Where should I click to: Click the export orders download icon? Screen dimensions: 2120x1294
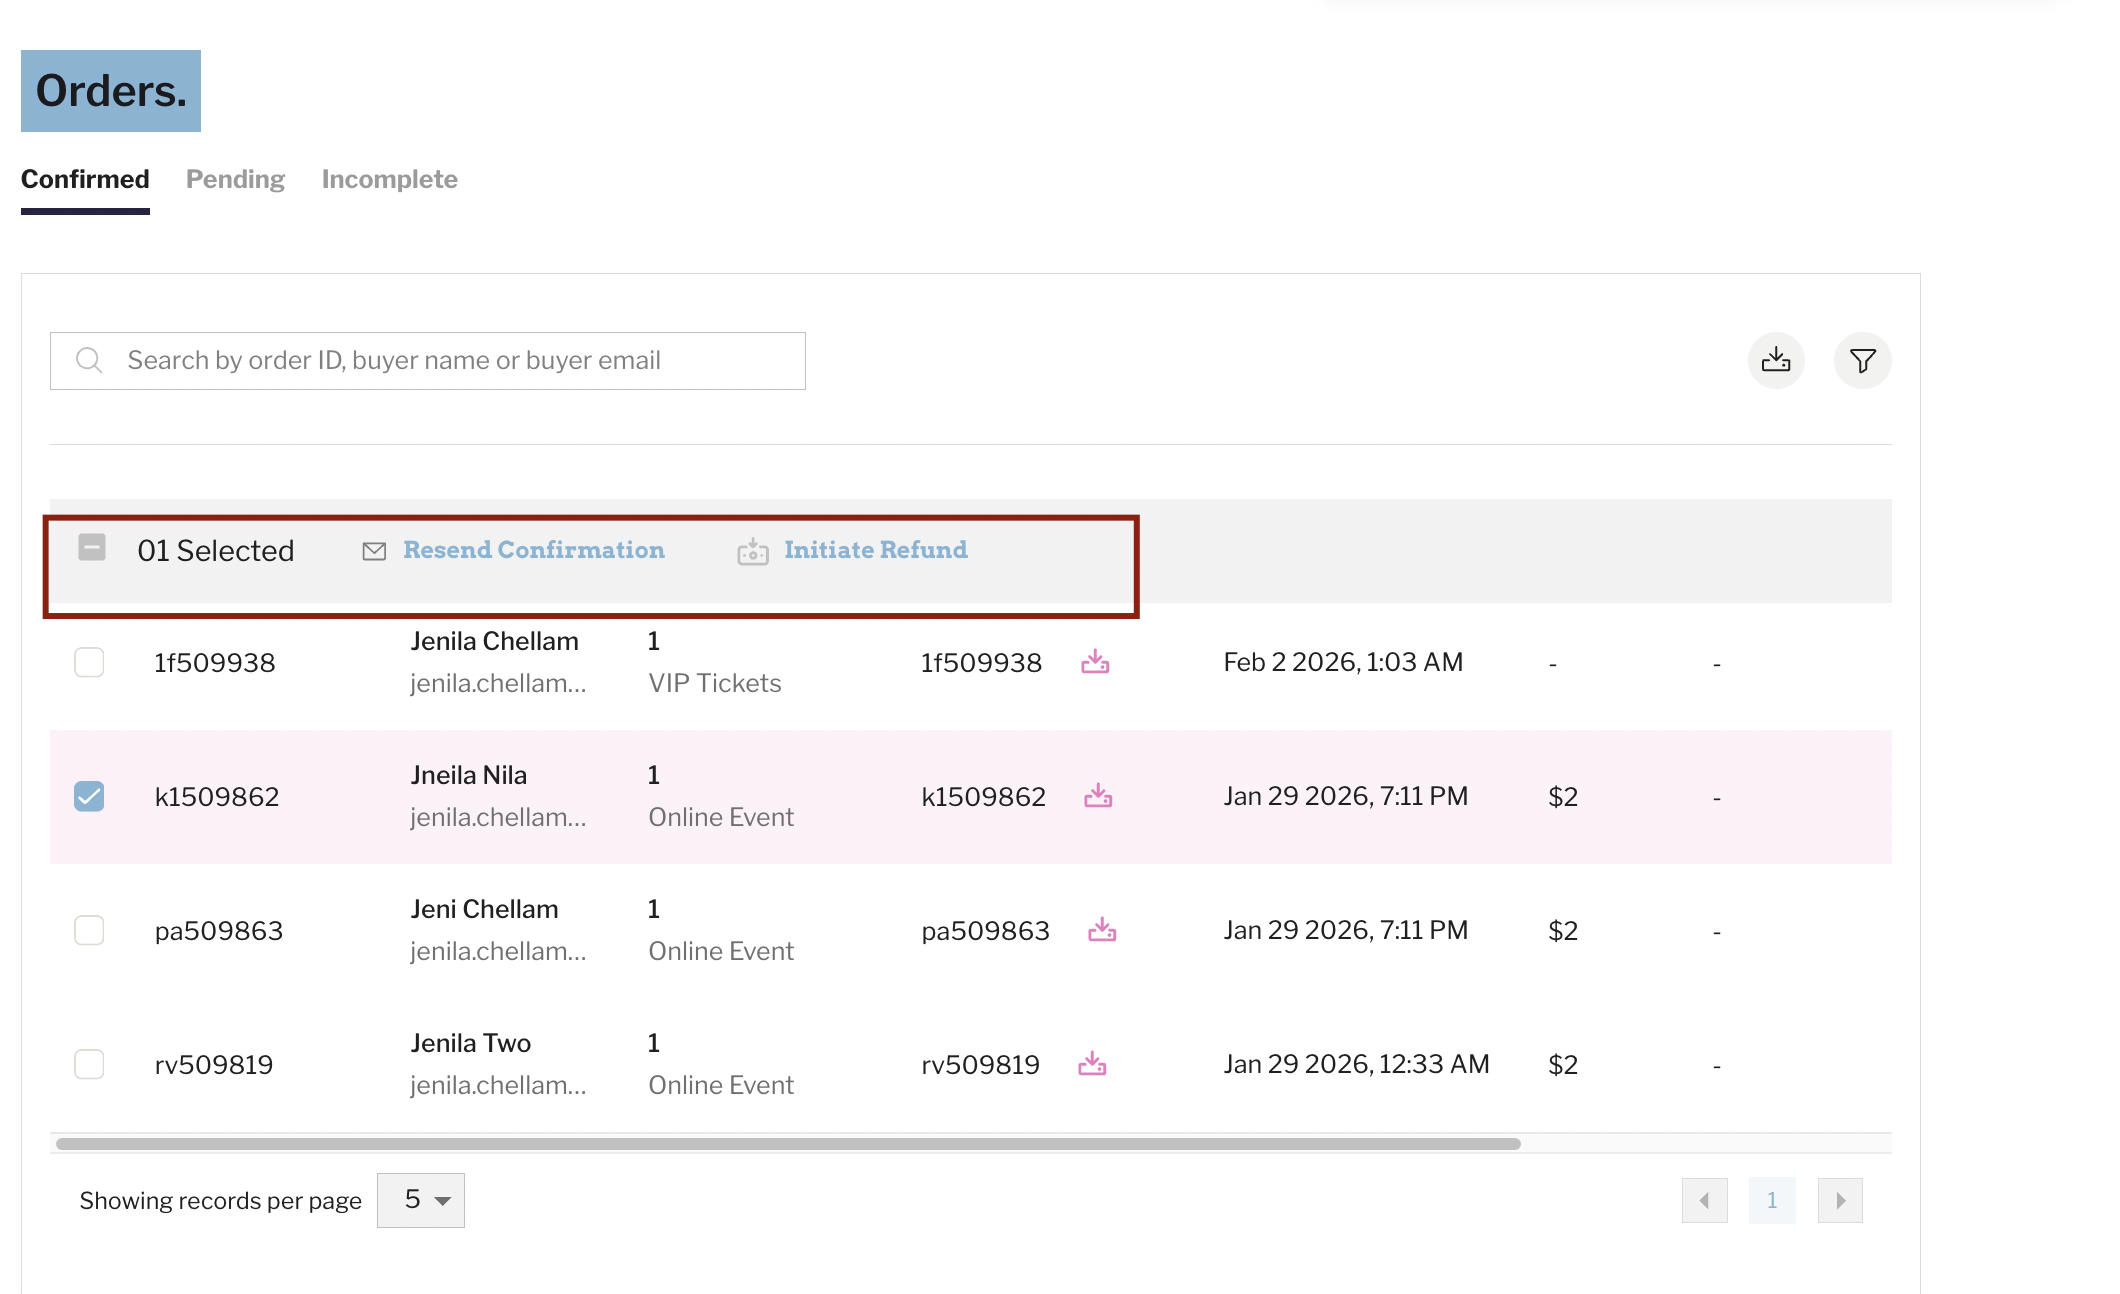[1776, 360]
